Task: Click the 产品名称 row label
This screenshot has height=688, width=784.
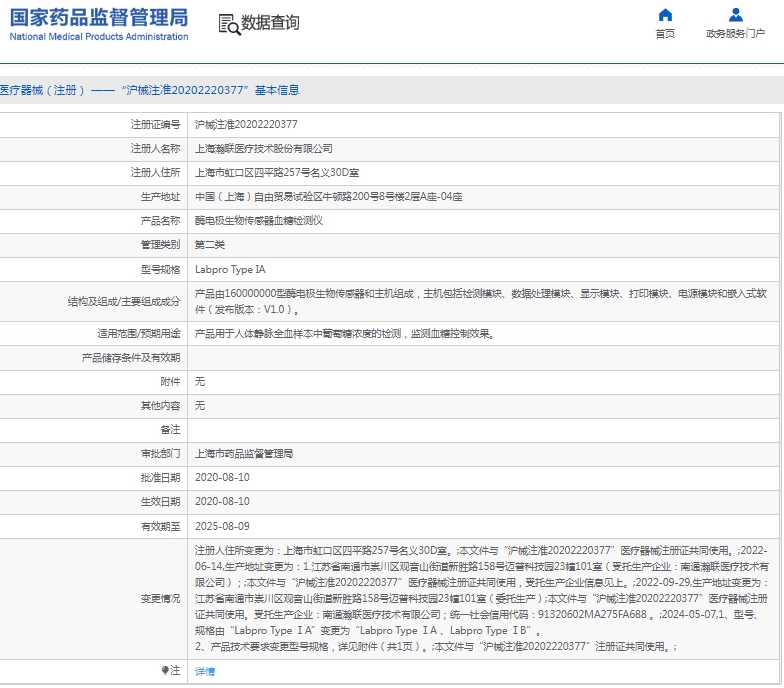Action: point(160,220)
